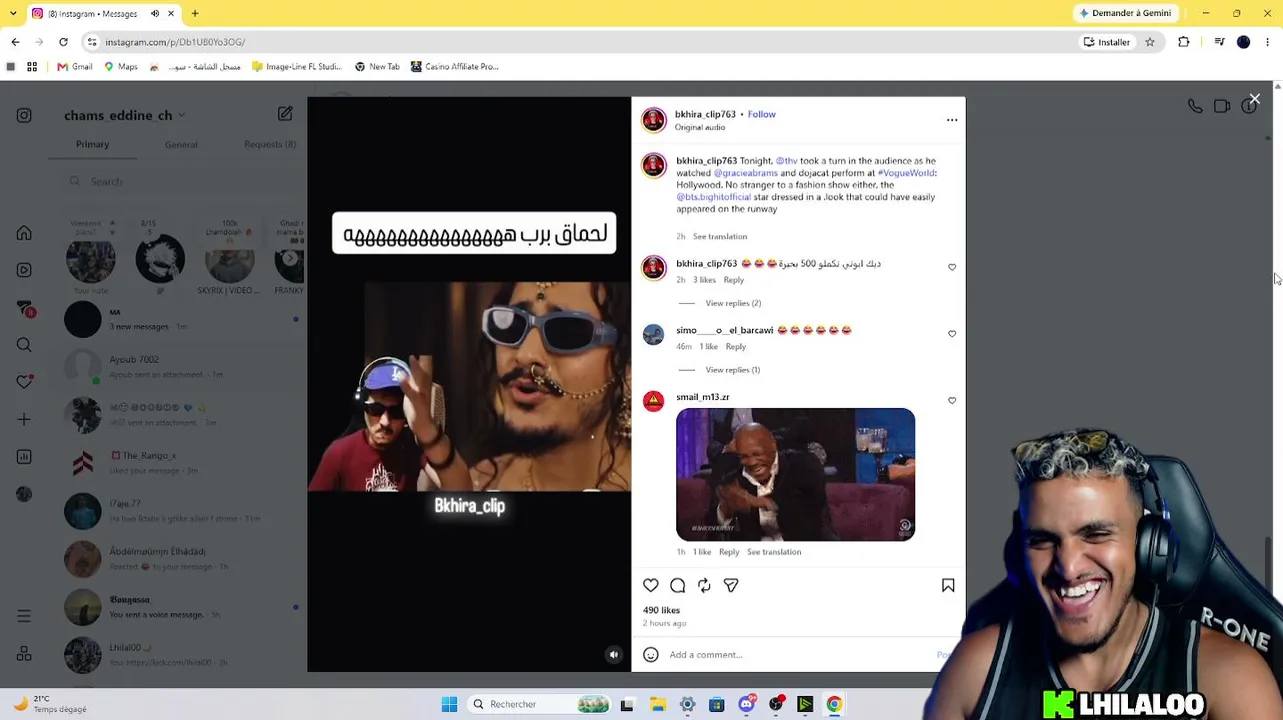Image resolution: width=1283 pixels, height=720 pixels.
Task: Reply to the simo____o__el_barcawi comment
Action: click(735, 347)
